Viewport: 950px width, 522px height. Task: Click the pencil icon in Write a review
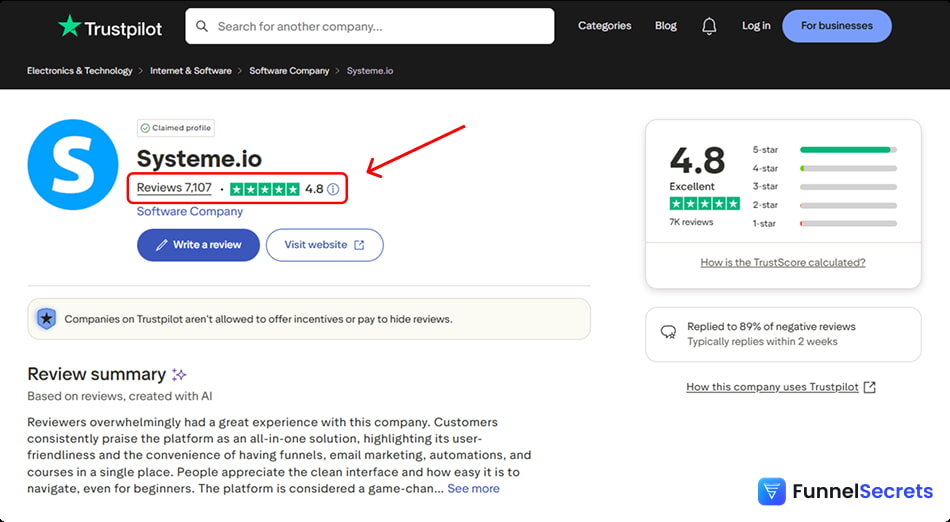pos(161,245)
